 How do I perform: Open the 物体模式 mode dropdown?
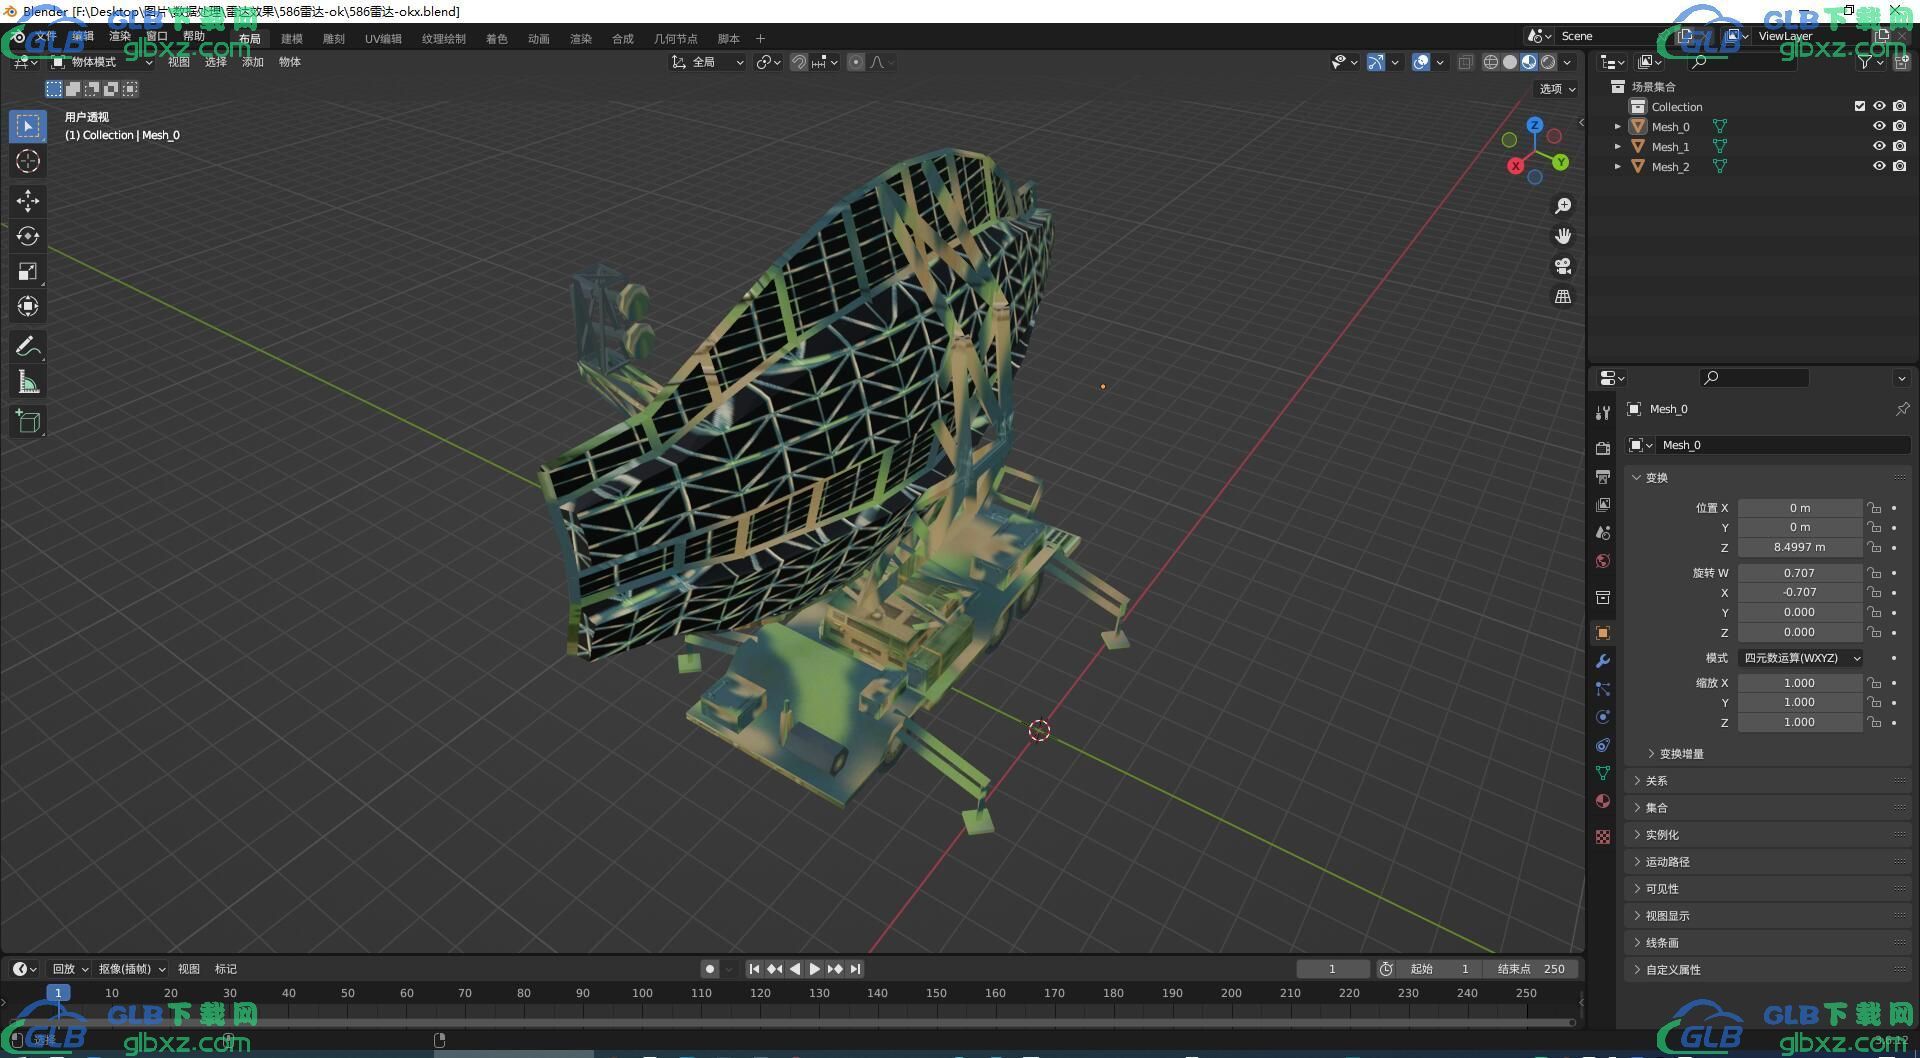point(102,62)
